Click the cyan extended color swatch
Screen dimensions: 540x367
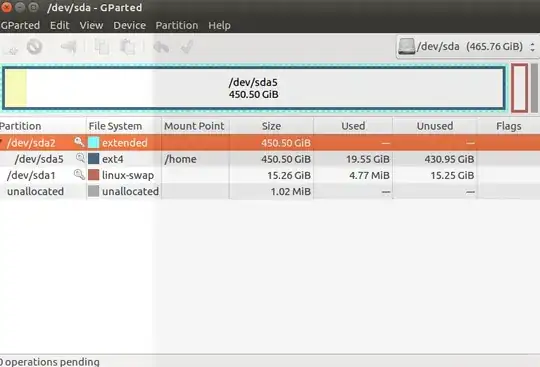point(93,143)
